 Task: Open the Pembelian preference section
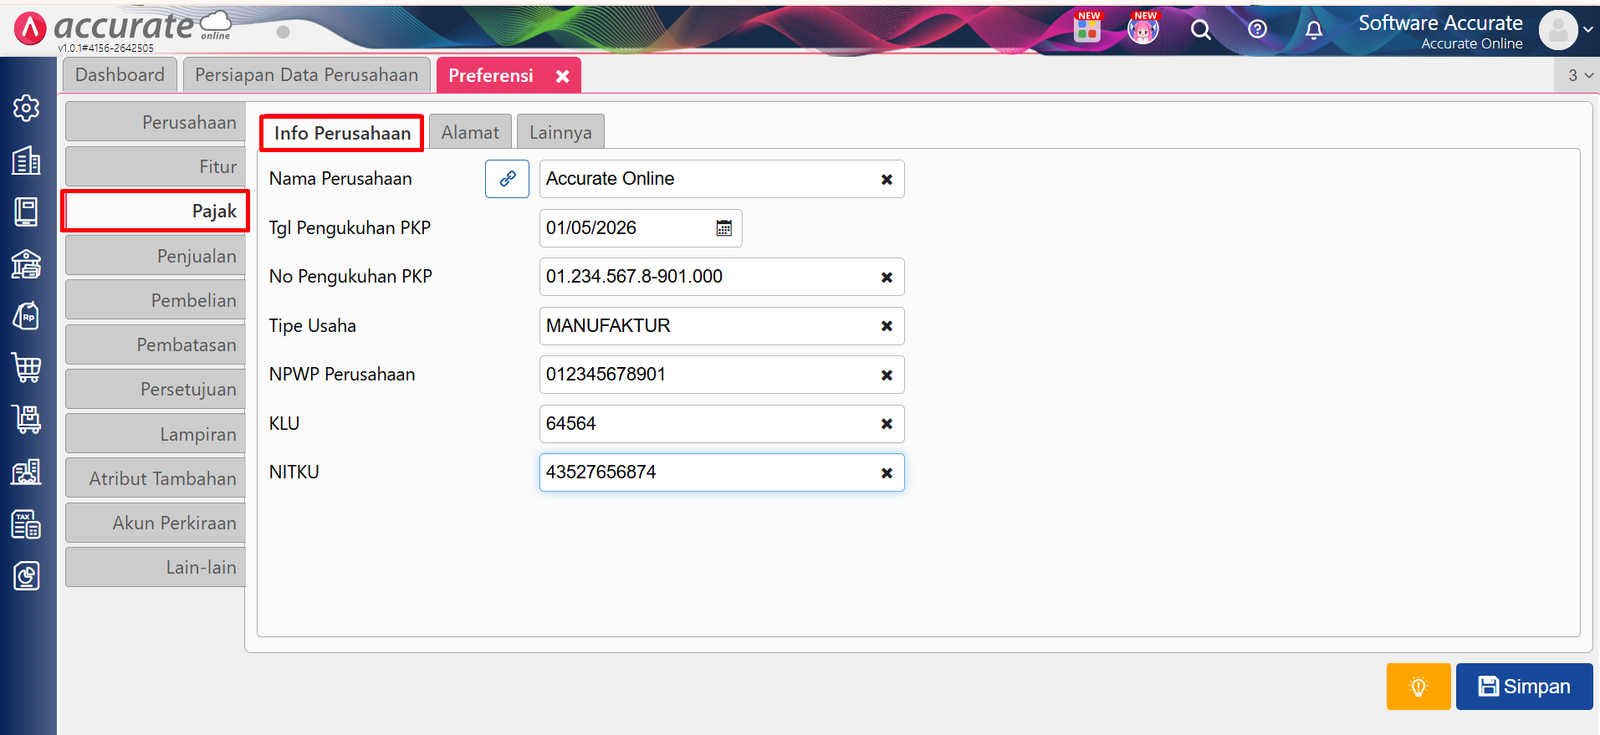pyautogui.click(x=155, y=300)
